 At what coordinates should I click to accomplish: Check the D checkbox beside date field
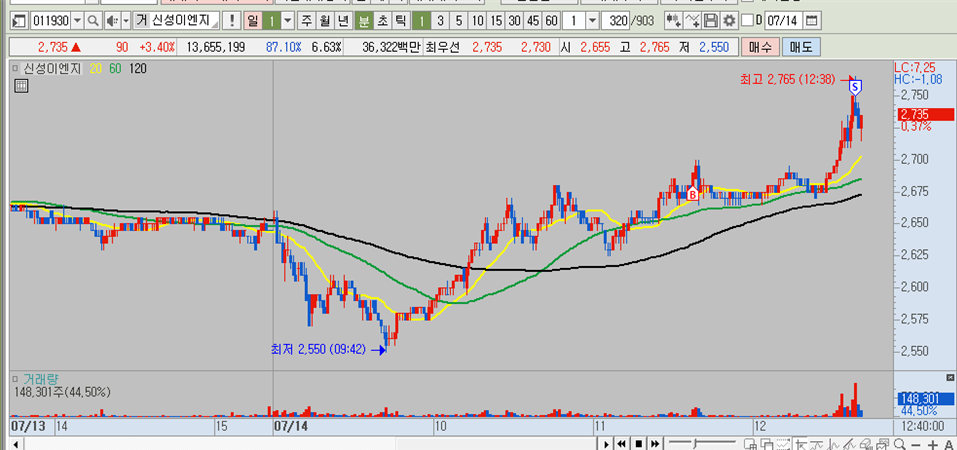pyautogui.click(x=748, y=21)
